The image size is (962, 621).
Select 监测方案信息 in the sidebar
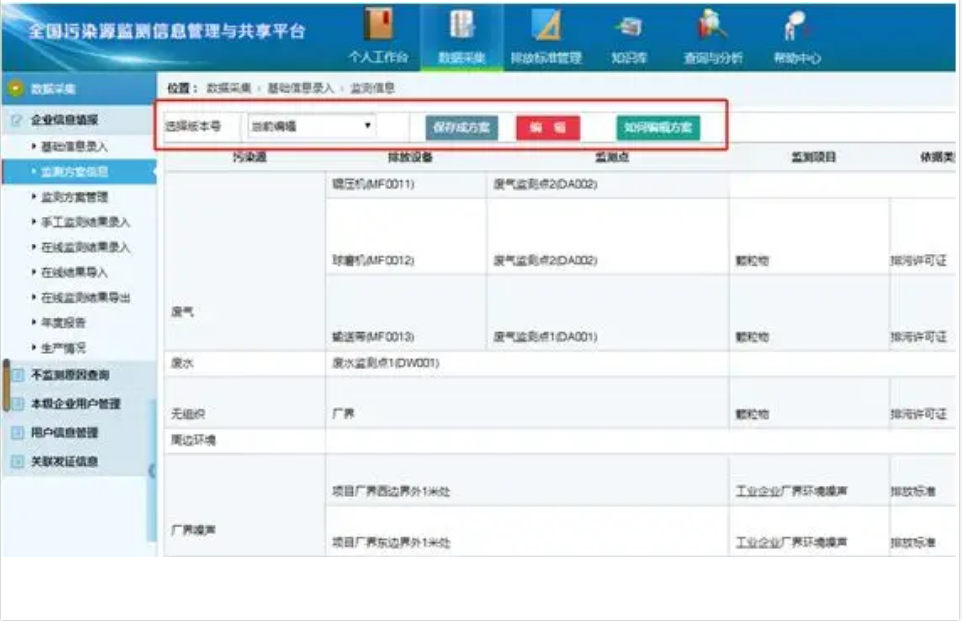coord(75,172)
